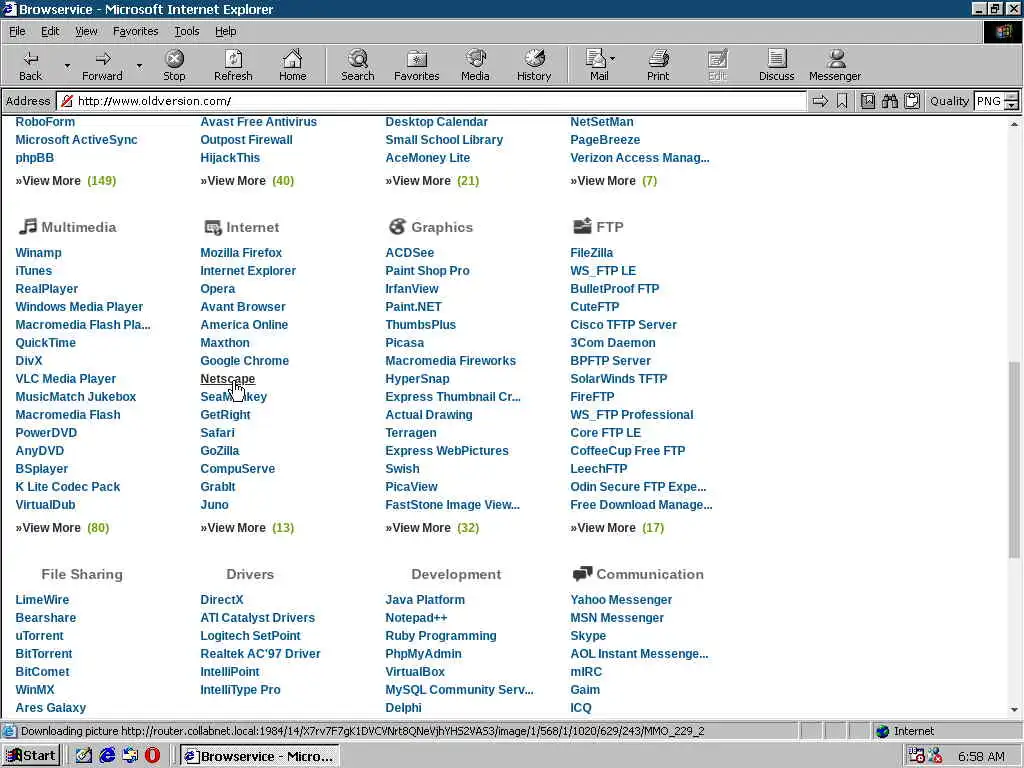Screen dimensions: 1024x768
Task: Click the Browservice taskbar button
Action: 259,756
